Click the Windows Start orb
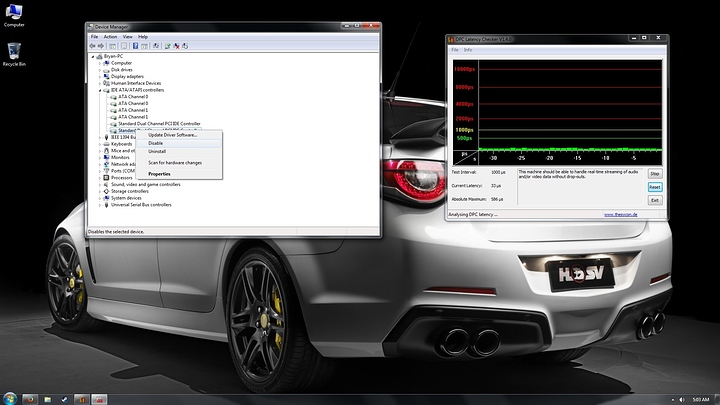 [8, 398]
